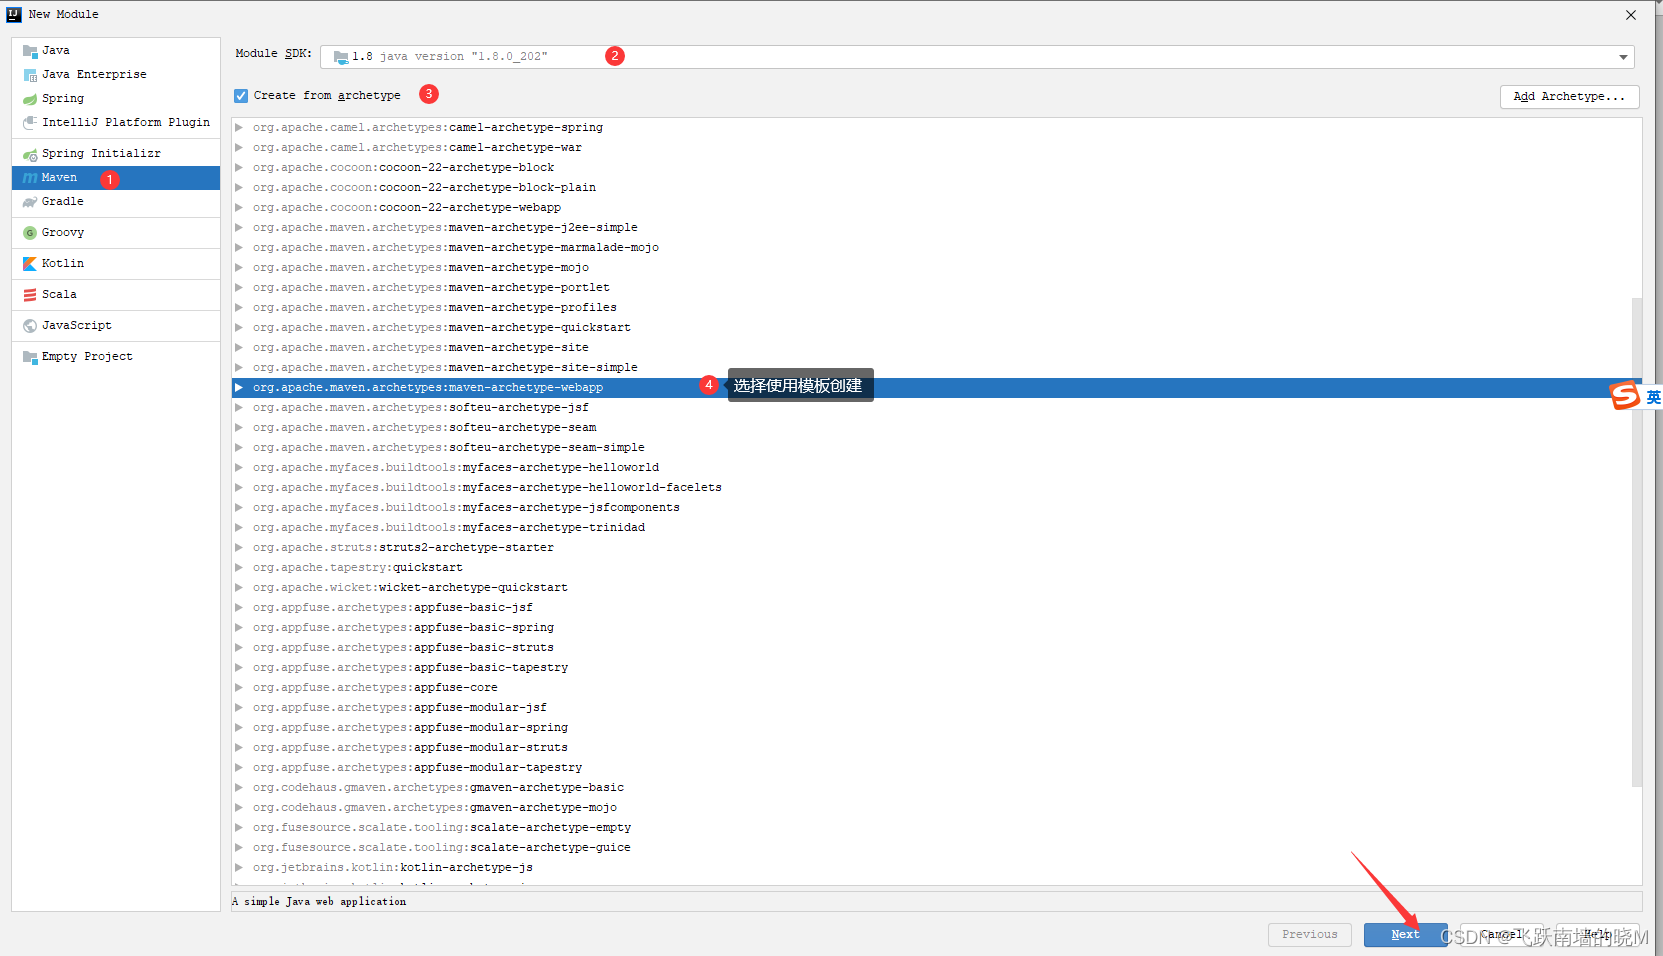
Task: Select Kotlin module type
Action: click(116, 264)
